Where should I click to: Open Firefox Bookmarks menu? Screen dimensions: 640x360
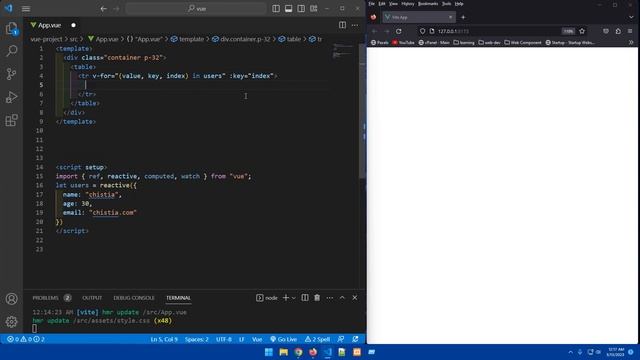(x=428, y=4)
